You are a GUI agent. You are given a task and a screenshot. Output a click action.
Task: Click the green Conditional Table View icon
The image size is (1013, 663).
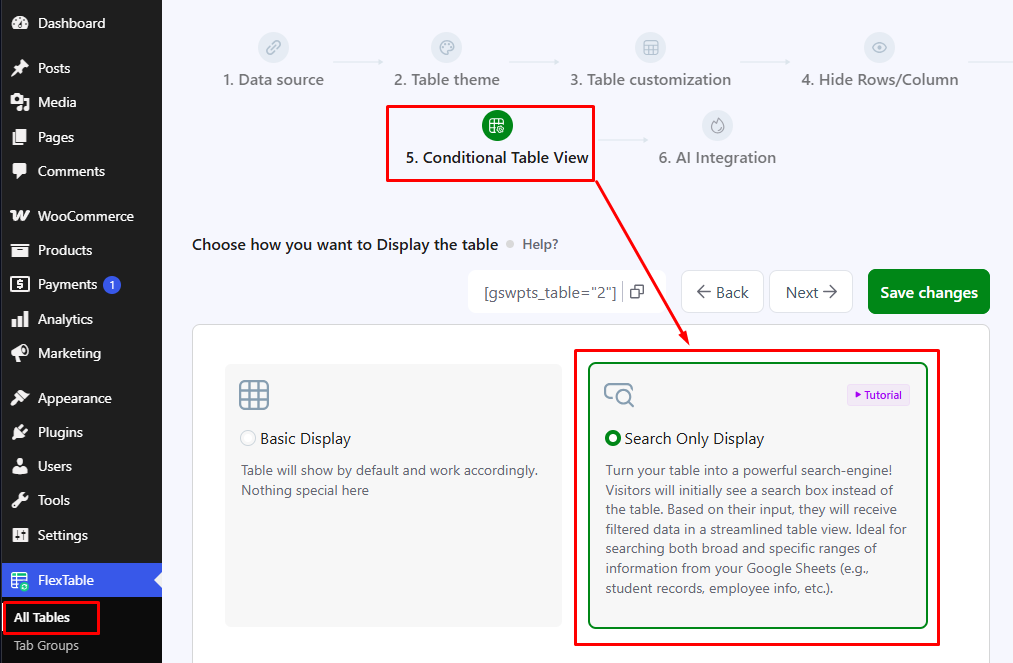[497, 125]
